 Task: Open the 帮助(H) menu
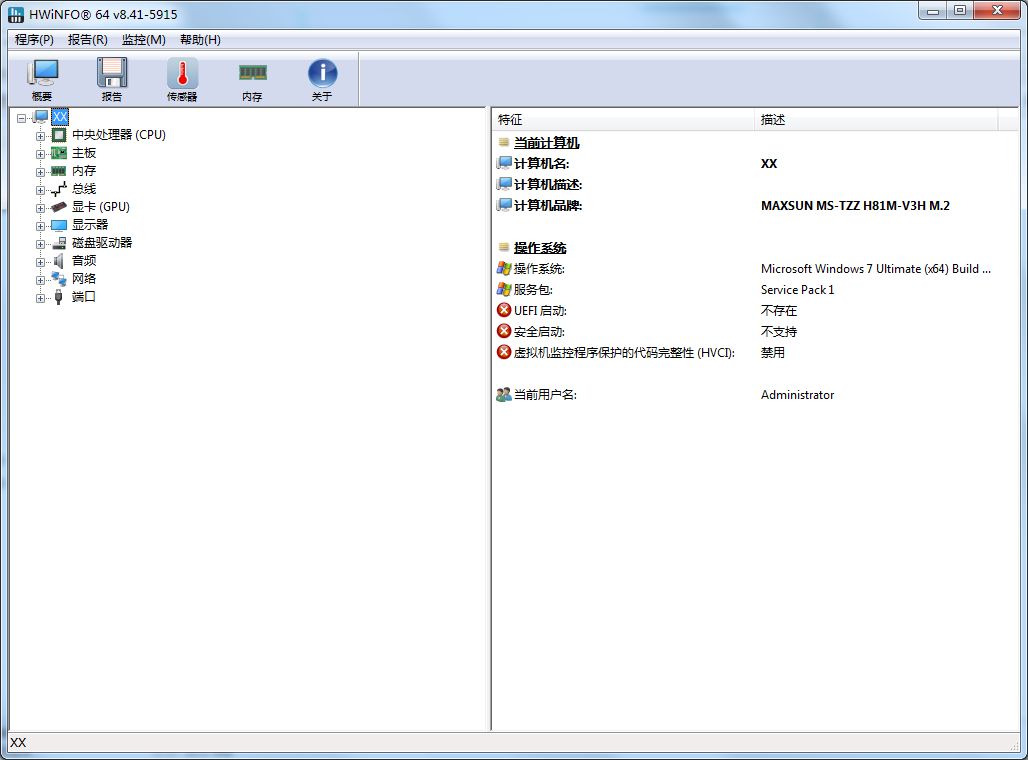pos(200,40)
